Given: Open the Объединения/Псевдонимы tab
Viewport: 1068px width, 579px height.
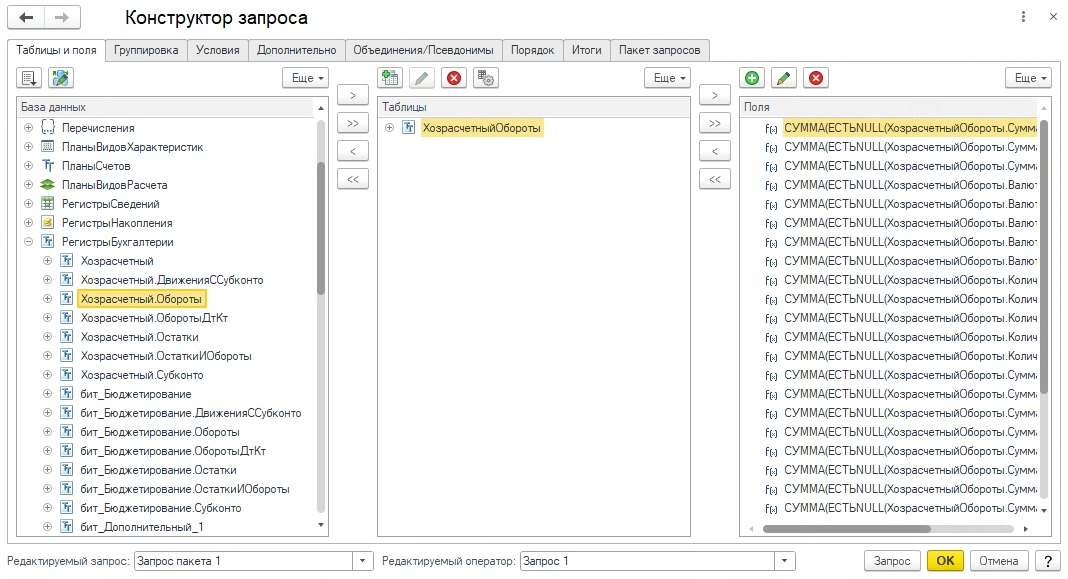Looking at the screenshot, I should tap(423, 50).
